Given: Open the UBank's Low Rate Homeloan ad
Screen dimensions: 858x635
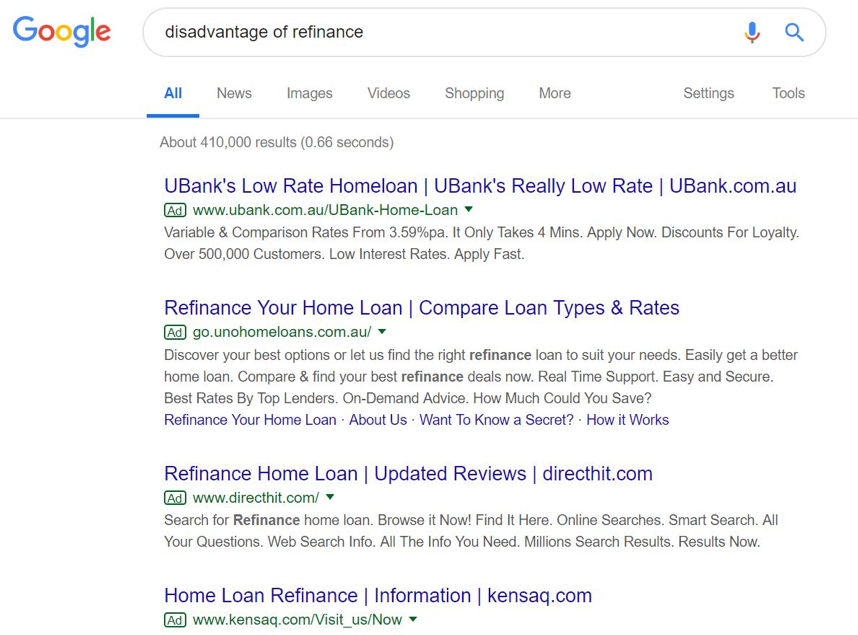Looking at the screenshot, I should 480,186.
